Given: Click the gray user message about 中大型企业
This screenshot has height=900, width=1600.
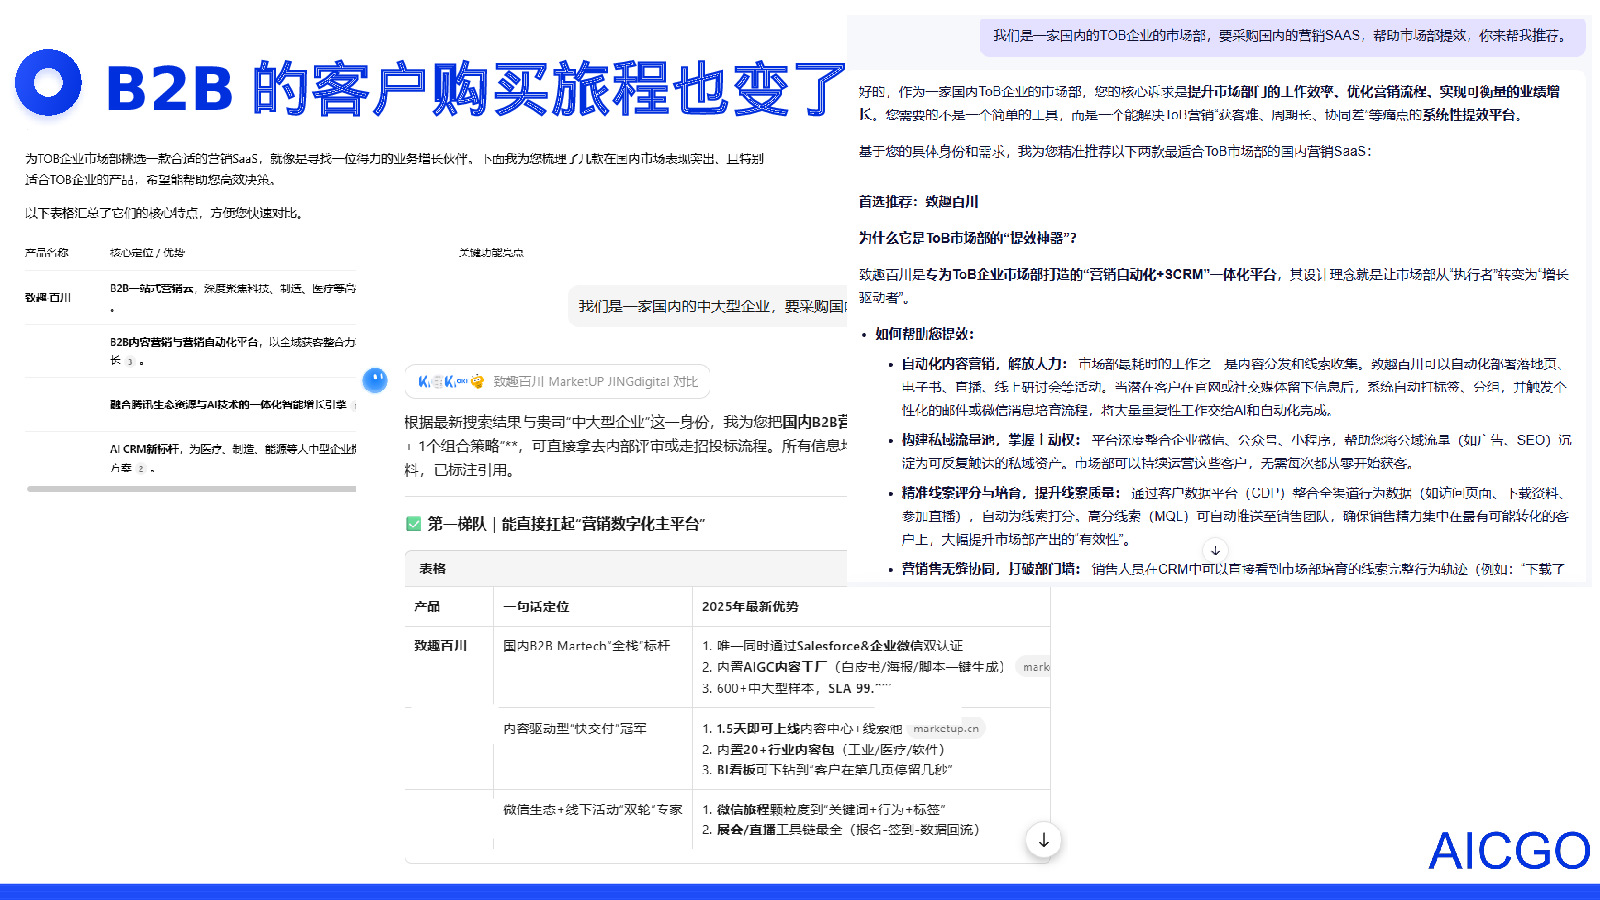Looking at the screenshot, I should point(711,306).
